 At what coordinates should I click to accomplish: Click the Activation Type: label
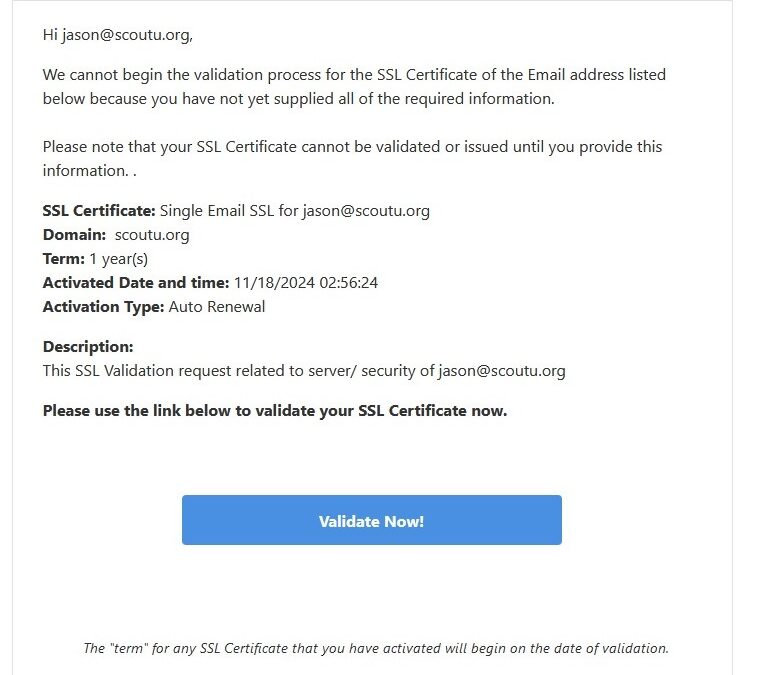tap(103, 307)
